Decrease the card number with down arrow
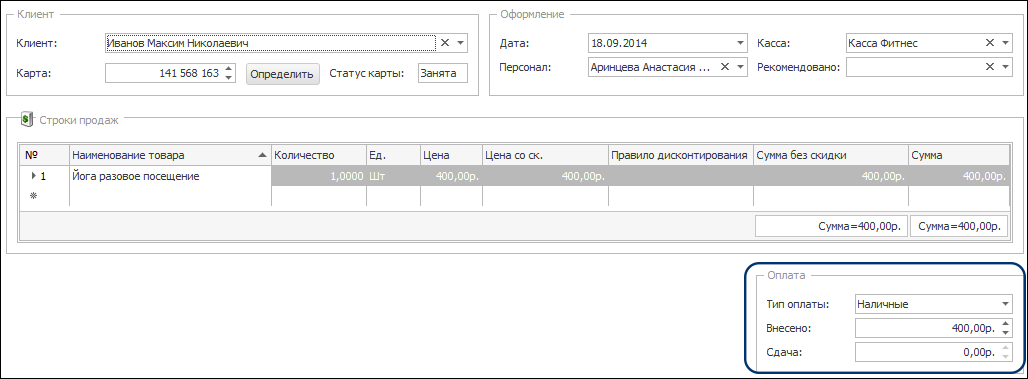This screenshot has width=1028, height=379. point(228,78)
